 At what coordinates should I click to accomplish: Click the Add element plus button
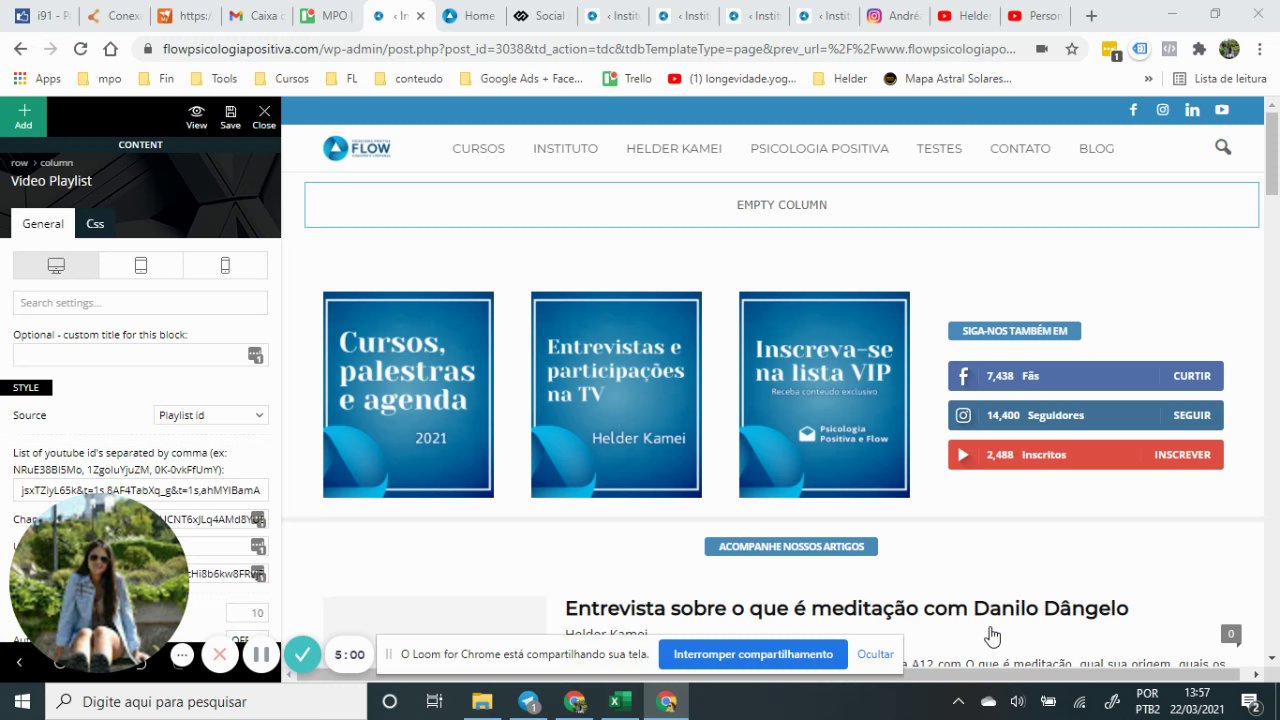(23, 116)
